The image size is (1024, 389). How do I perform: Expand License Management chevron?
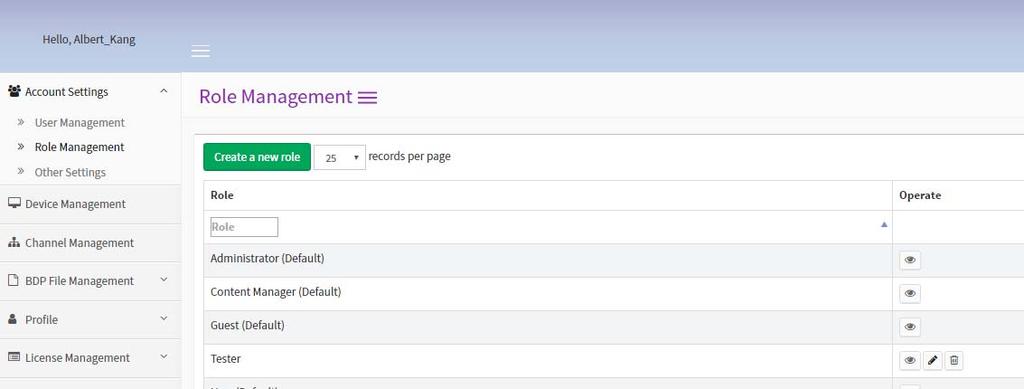pos(164,356)
